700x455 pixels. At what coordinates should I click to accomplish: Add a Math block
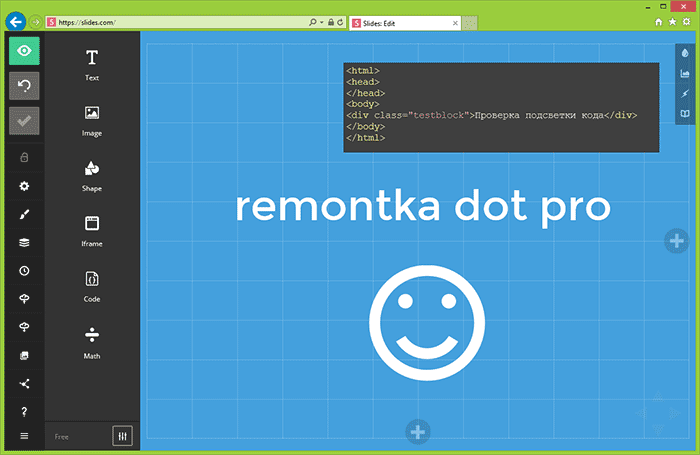click(92, 342)
